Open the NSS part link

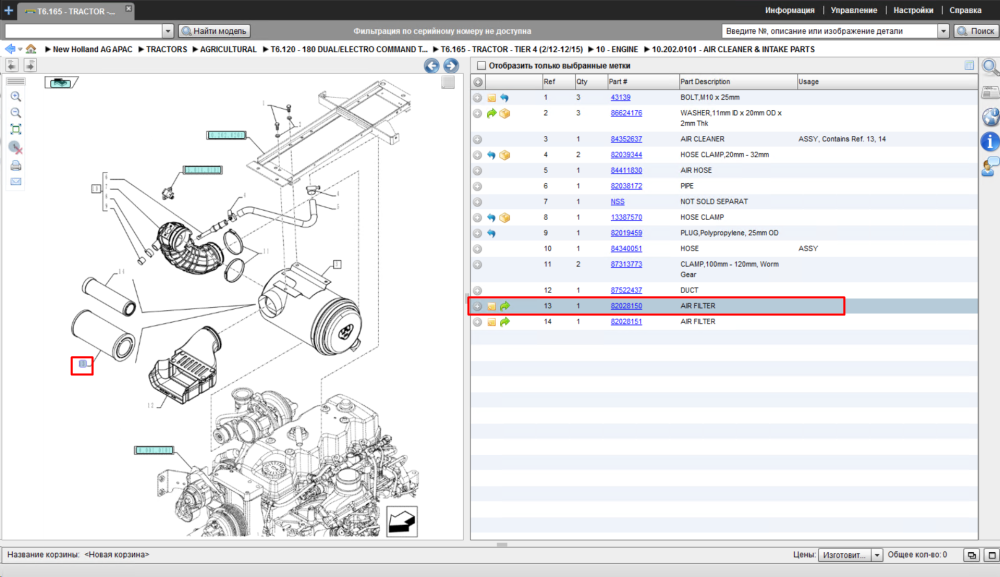pyautogui.click(x=617, y=201)
